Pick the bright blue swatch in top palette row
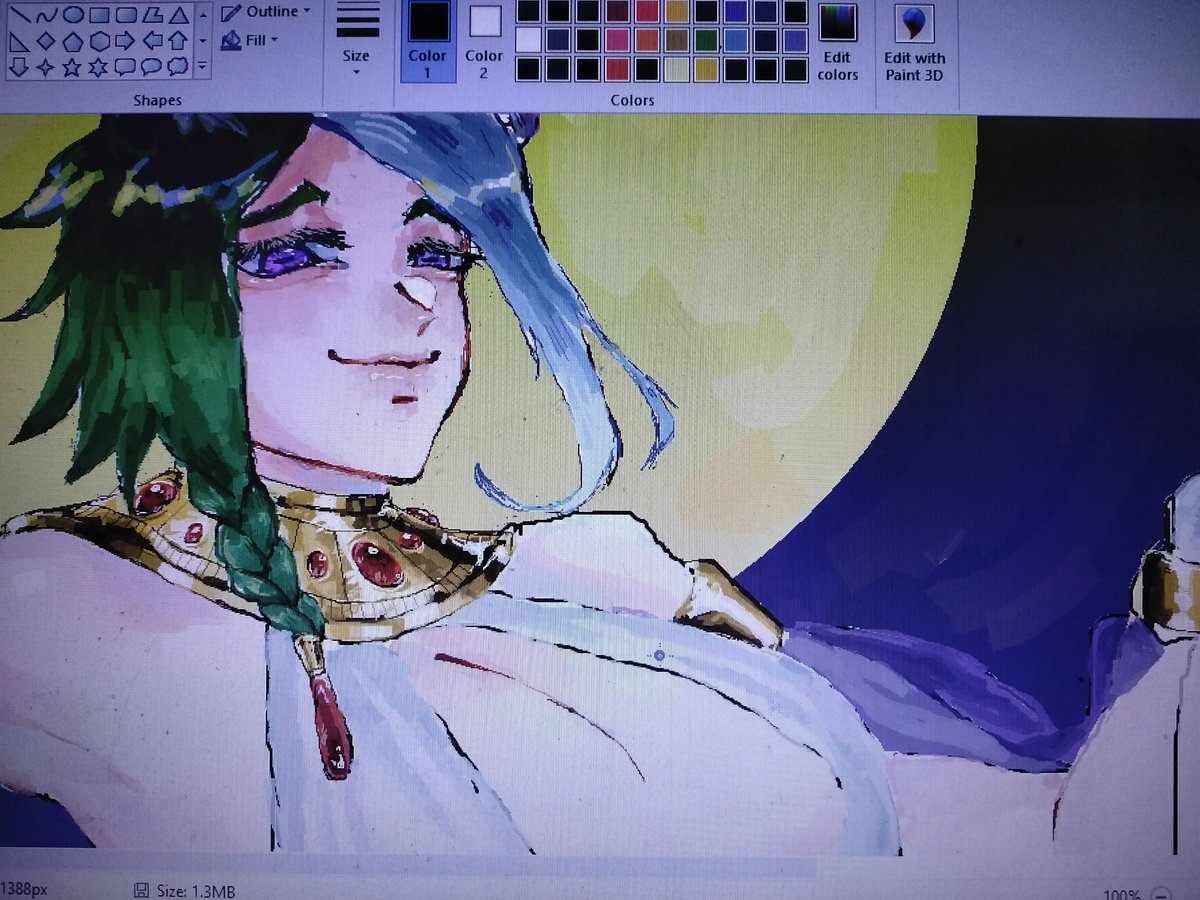1200x900 pixels. point(736,12)
